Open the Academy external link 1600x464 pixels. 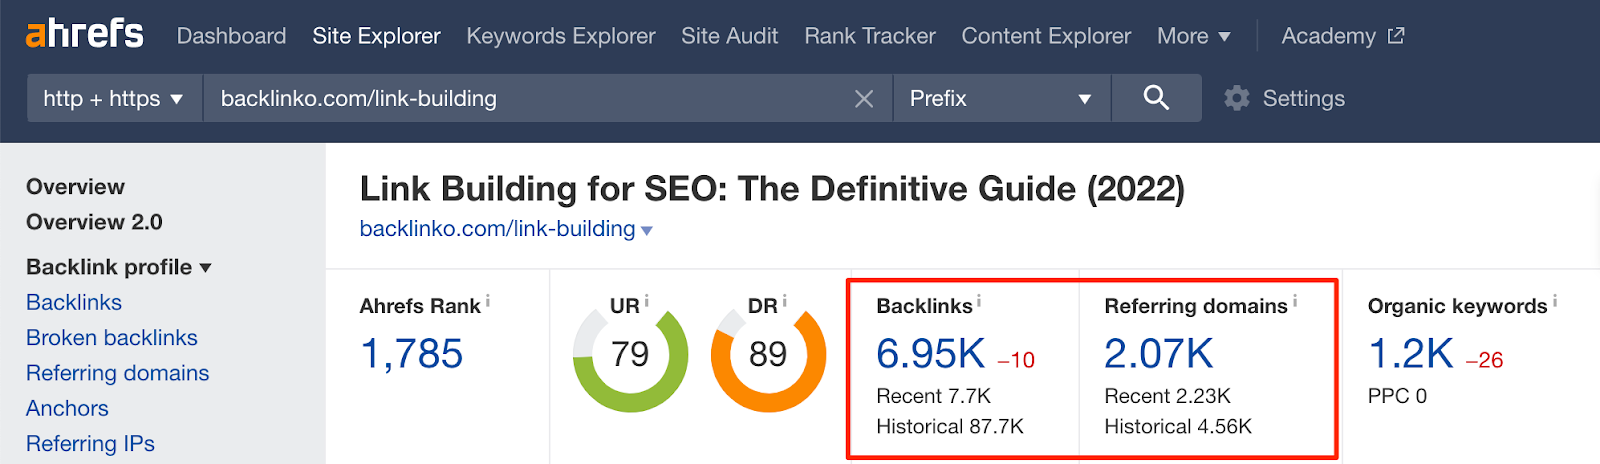coord(1342,36)
